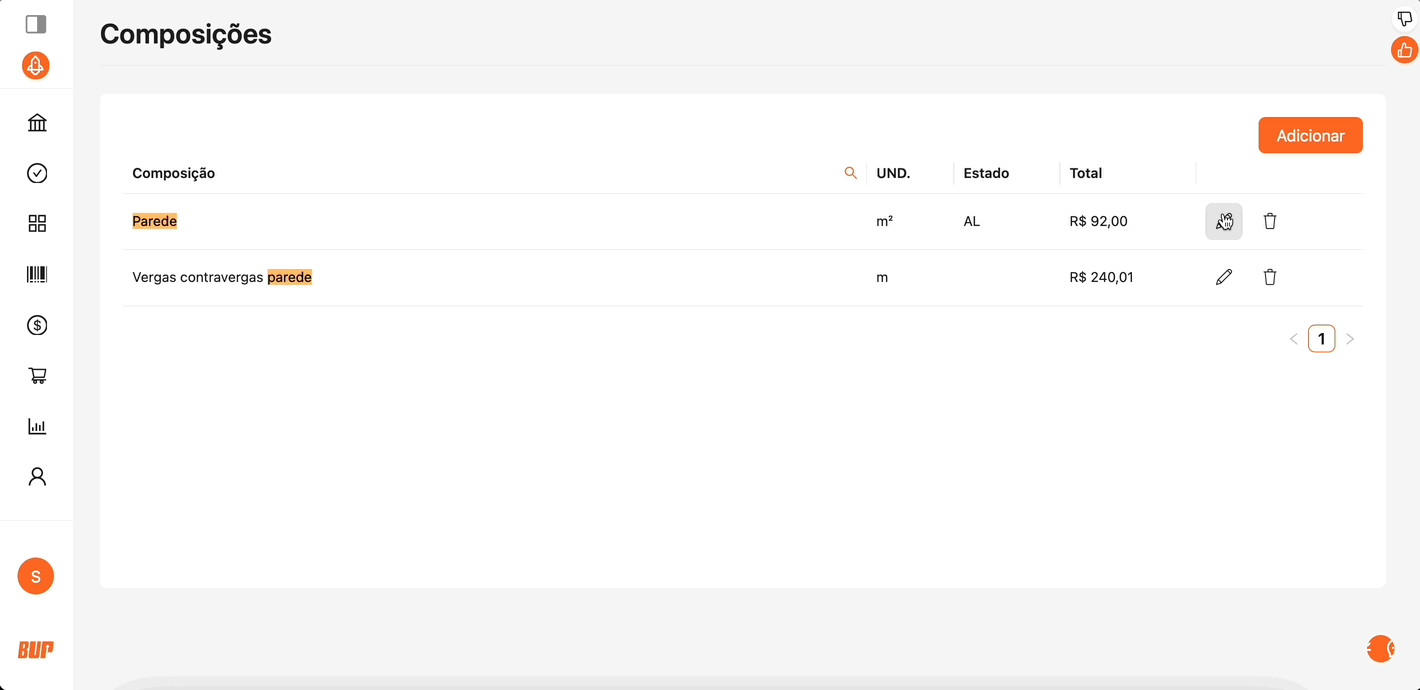
Task: Toggle the sidebar panel icon
Action: [36, 24]
